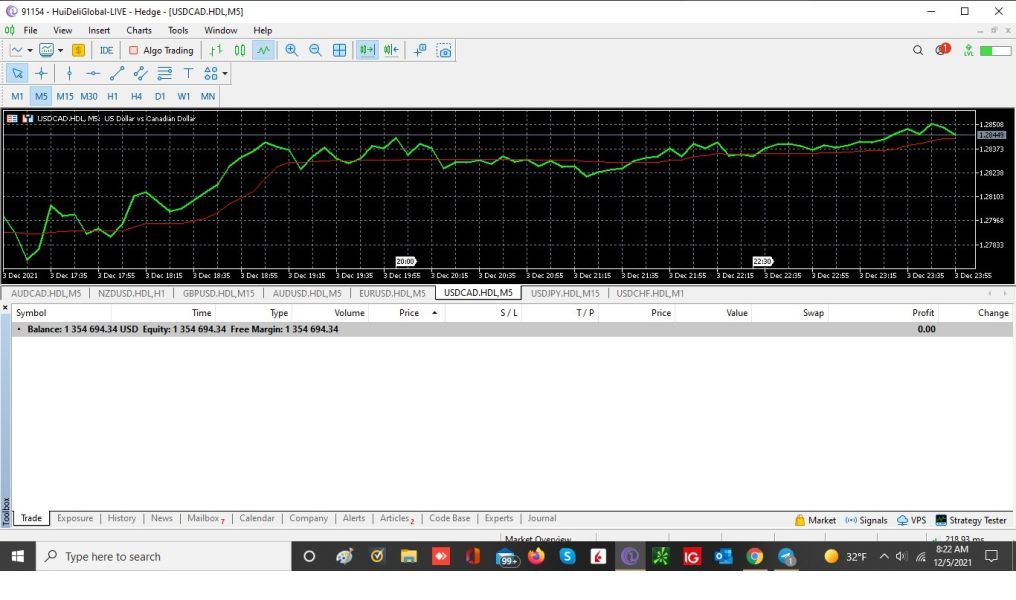
Task: Add a text label tool
Action: pos(188,73)
